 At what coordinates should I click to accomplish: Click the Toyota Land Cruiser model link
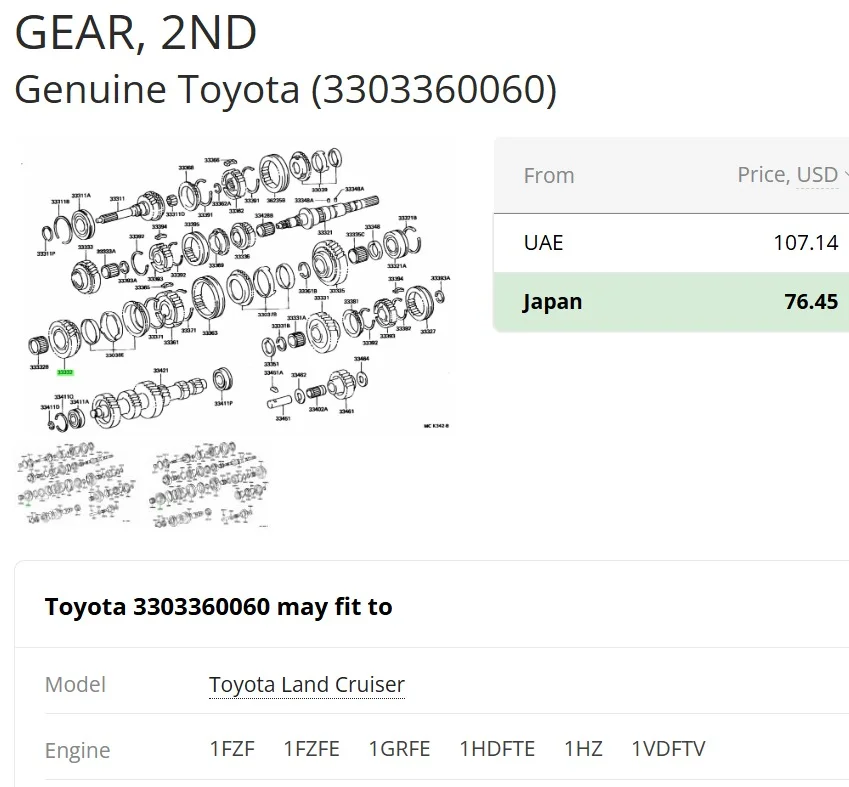(306, 685)
